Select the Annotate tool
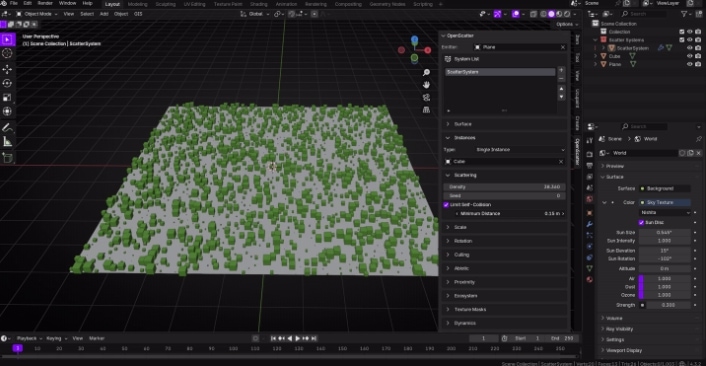 (x=7, y=128)
